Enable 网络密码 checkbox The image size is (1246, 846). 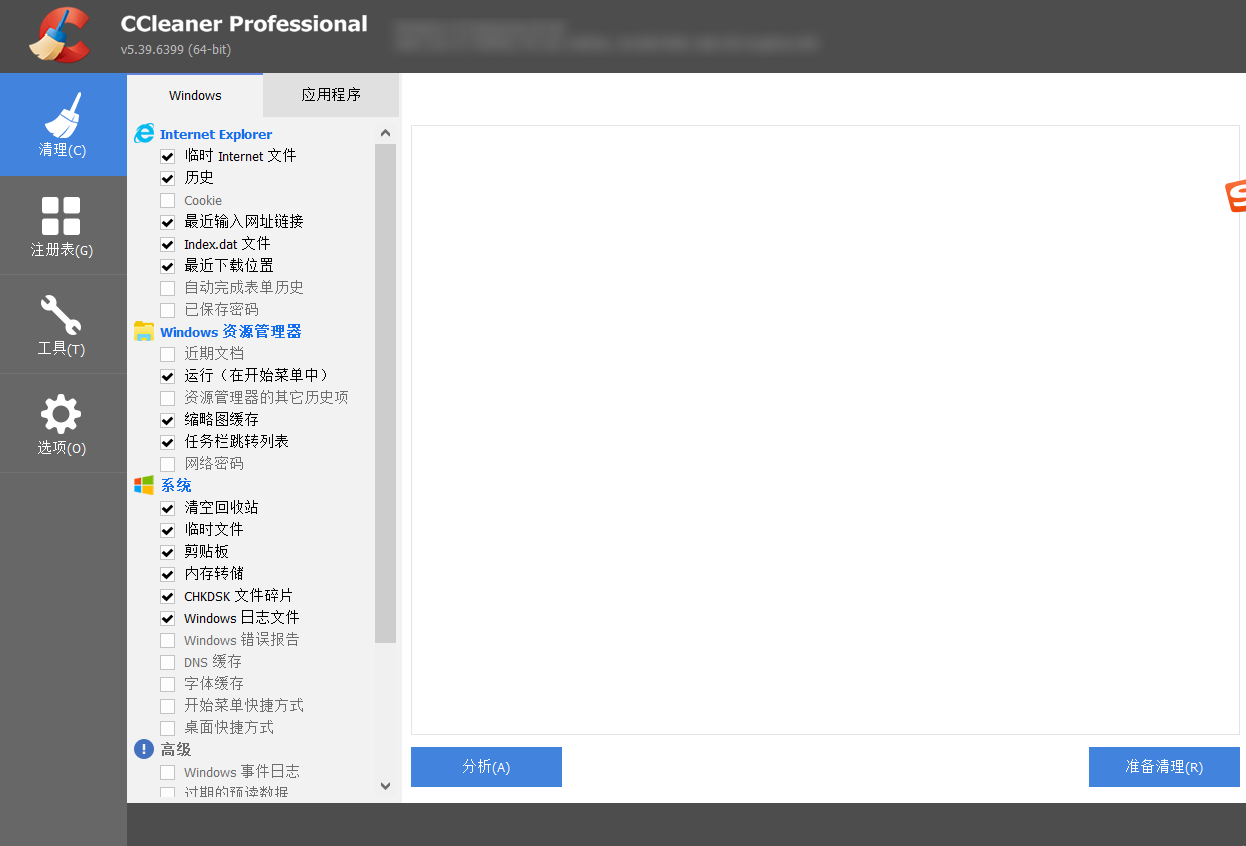(x=167, y=465)
